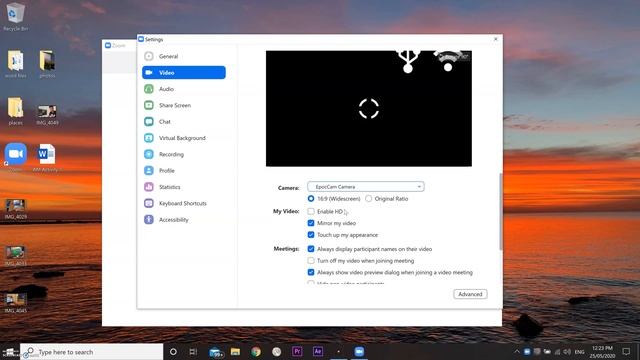Viewport: 640px width, 360px height.
Task: Click ENG language indicator in tray
Action: point(580,352)
